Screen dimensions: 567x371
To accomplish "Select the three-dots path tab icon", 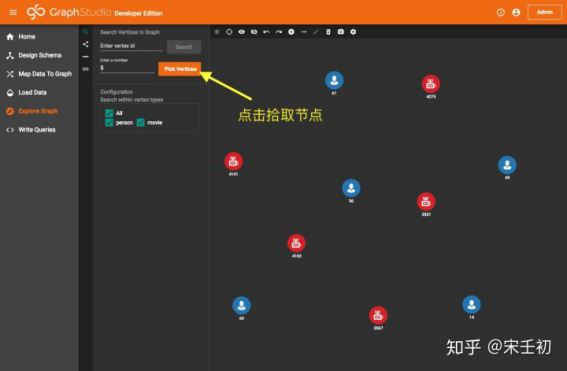I will pos(85,57).
